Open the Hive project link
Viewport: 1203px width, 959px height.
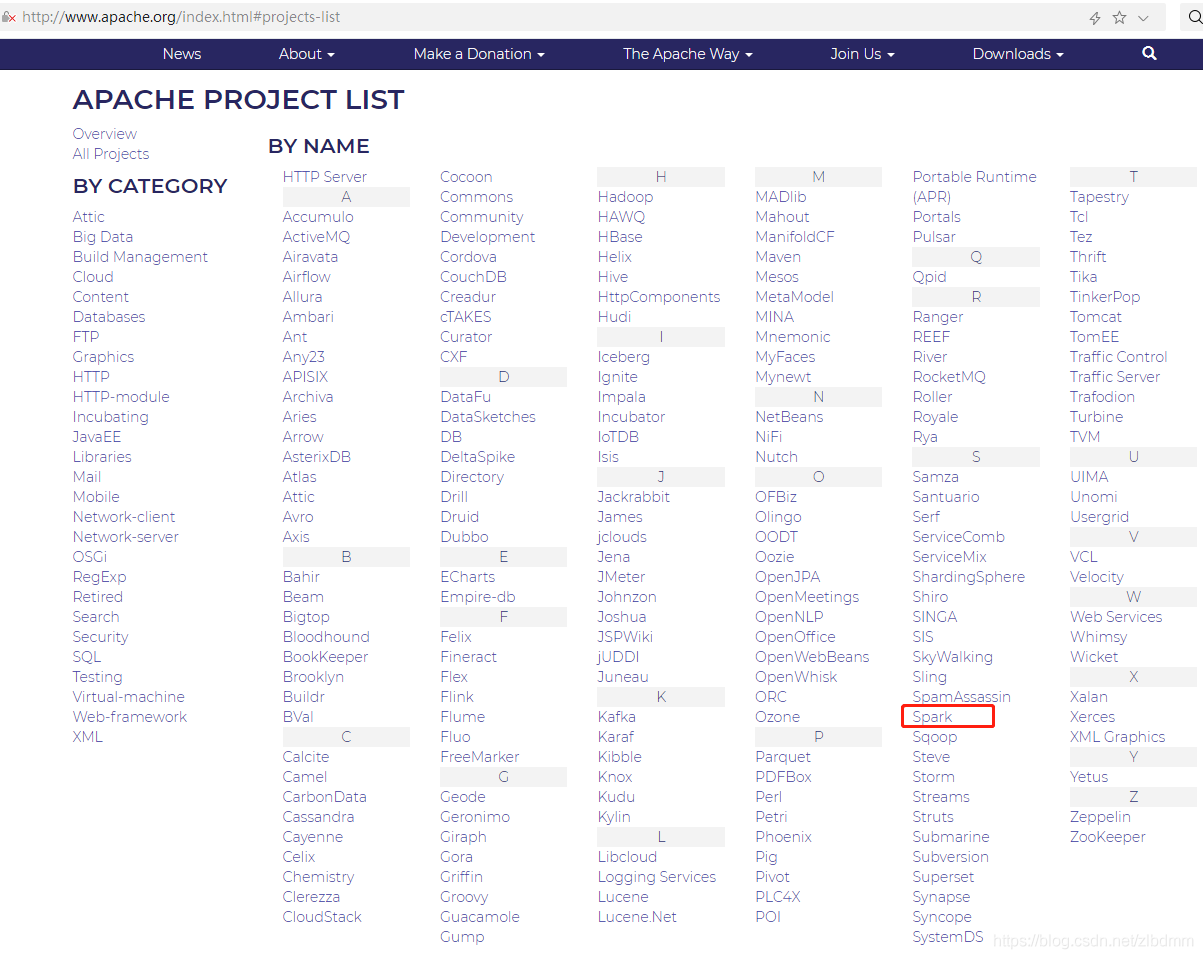(x=613, y=277)
